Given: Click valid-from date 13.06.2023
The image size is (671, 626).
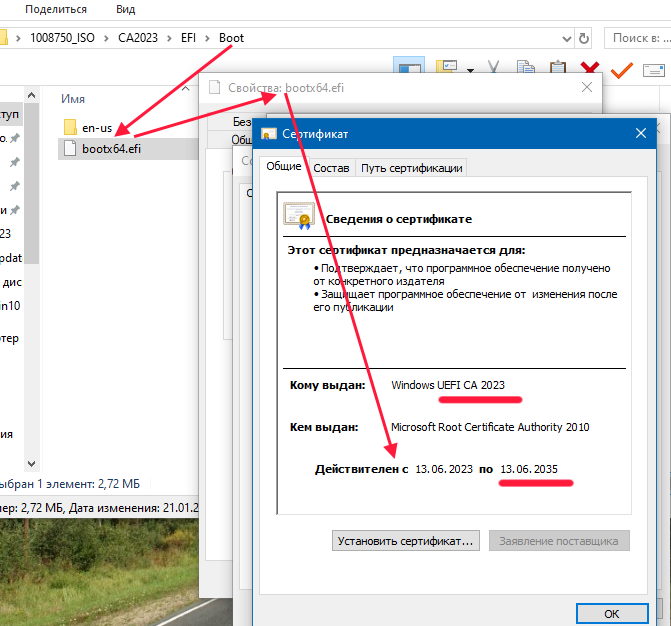Looking at the screenshot, I should tap(444, 469).
